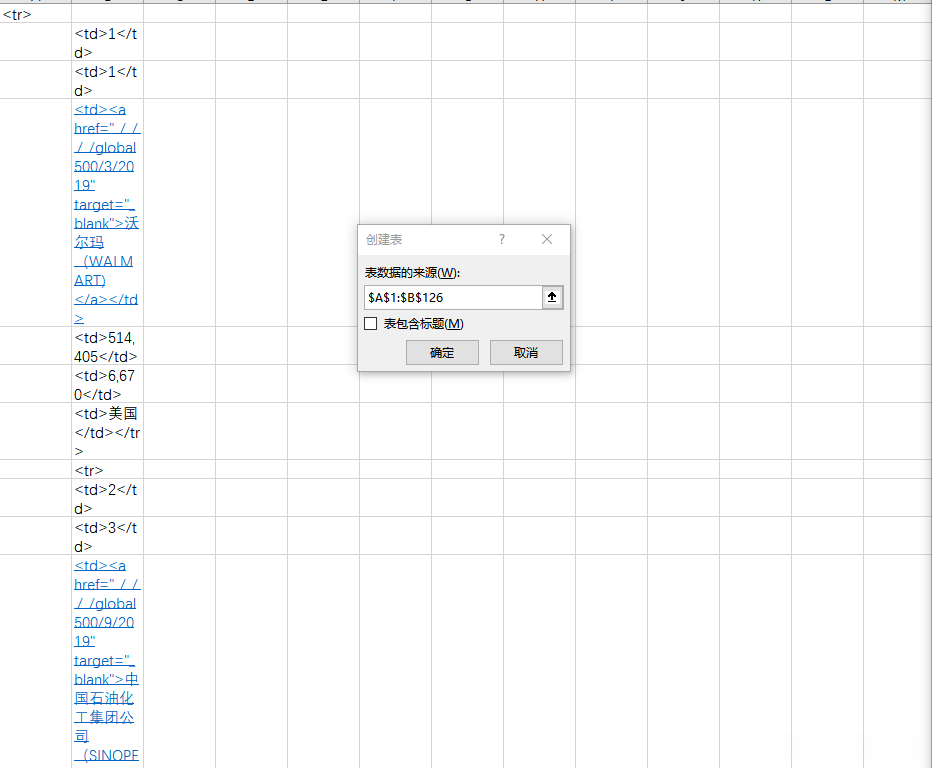Select the cell with <td>6,670</td>

pos(107,384)
